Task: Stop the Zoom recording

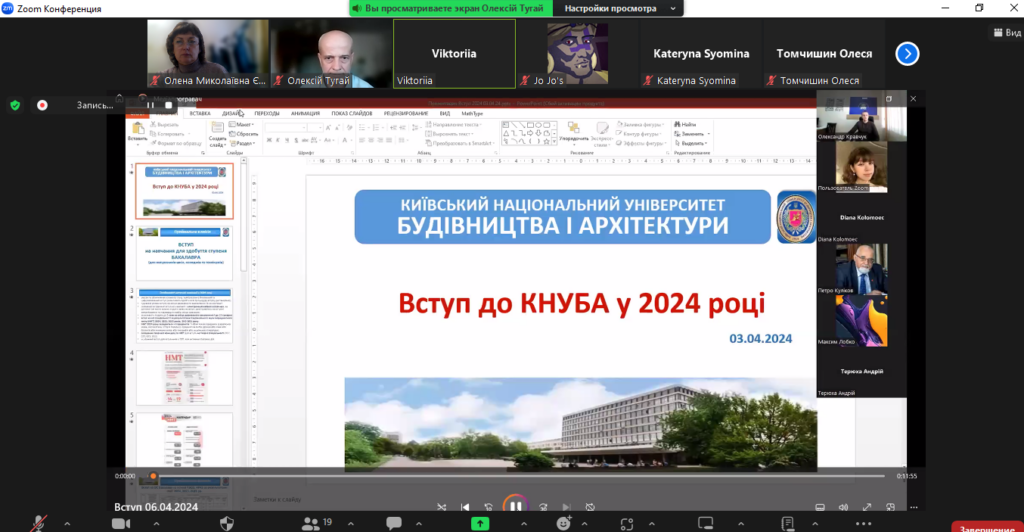Action: coord(168,105)
